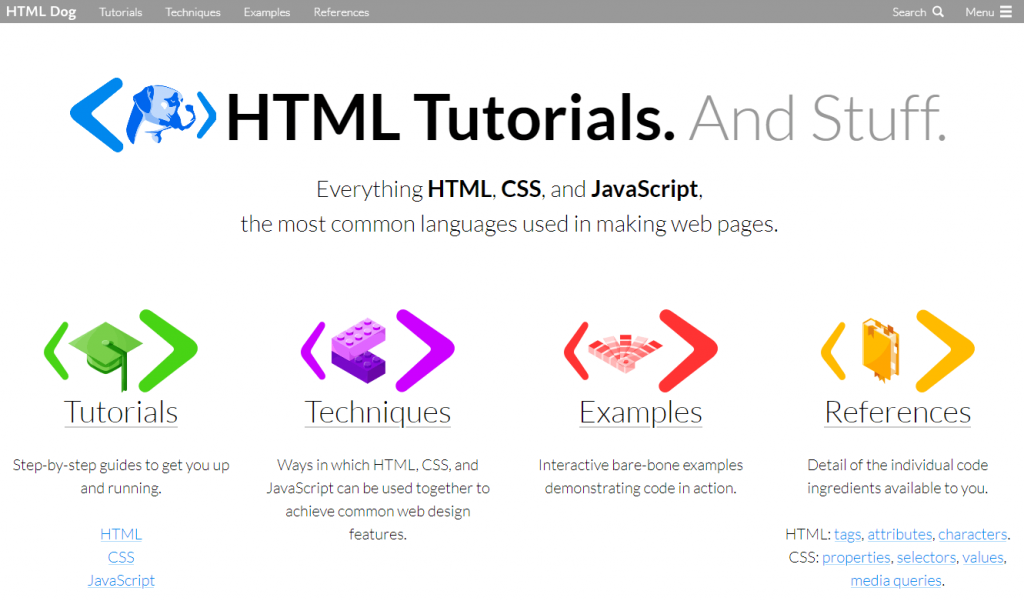The width and height of the screenshot is (1024, 601).
Task: Select Techniques in the top navigation bar
Action: coord(193,12)
